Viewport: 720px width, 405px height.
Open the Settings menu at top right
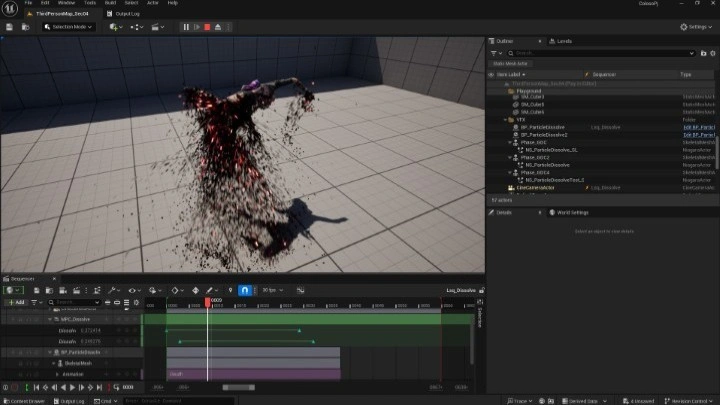click(x=696, y=27)
